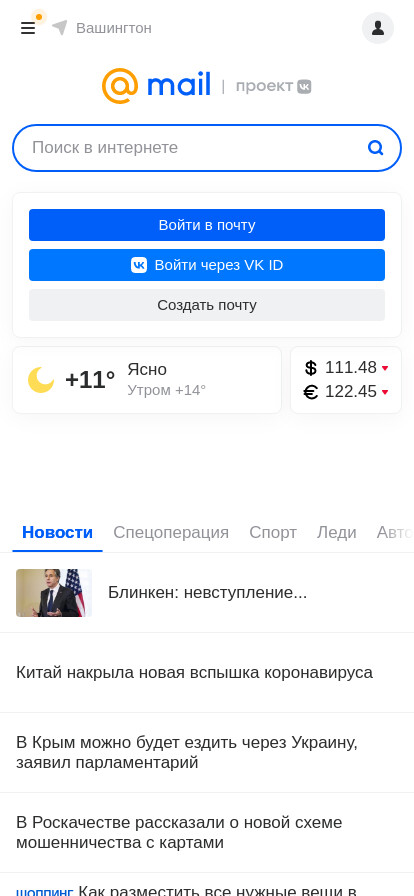Click Войти через VK ID button
The height and width of the screenshot is (896, 414).
207,265
